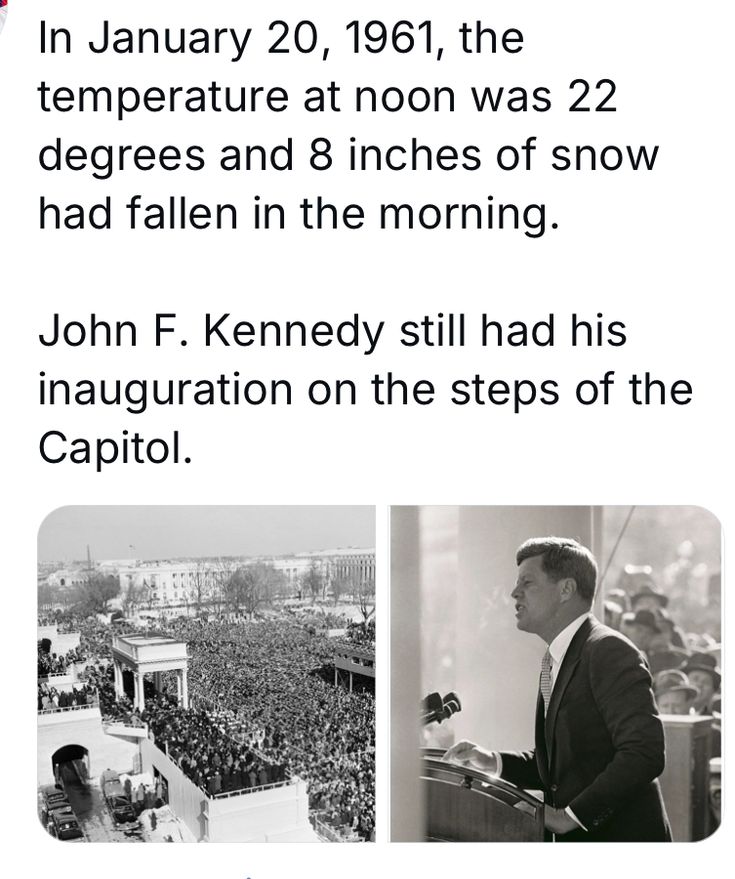Tap the partial profile avatar at top-left
735x879 pixels.
(3, 8)
